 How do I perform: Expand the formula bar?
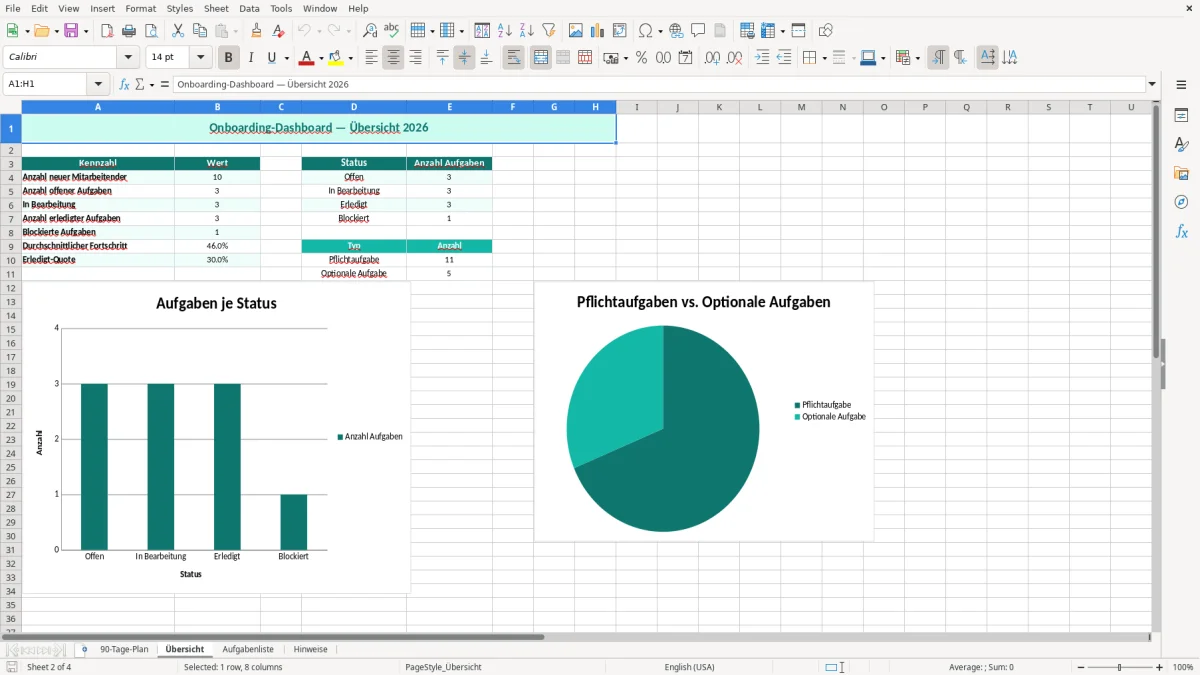[1152, 85]
